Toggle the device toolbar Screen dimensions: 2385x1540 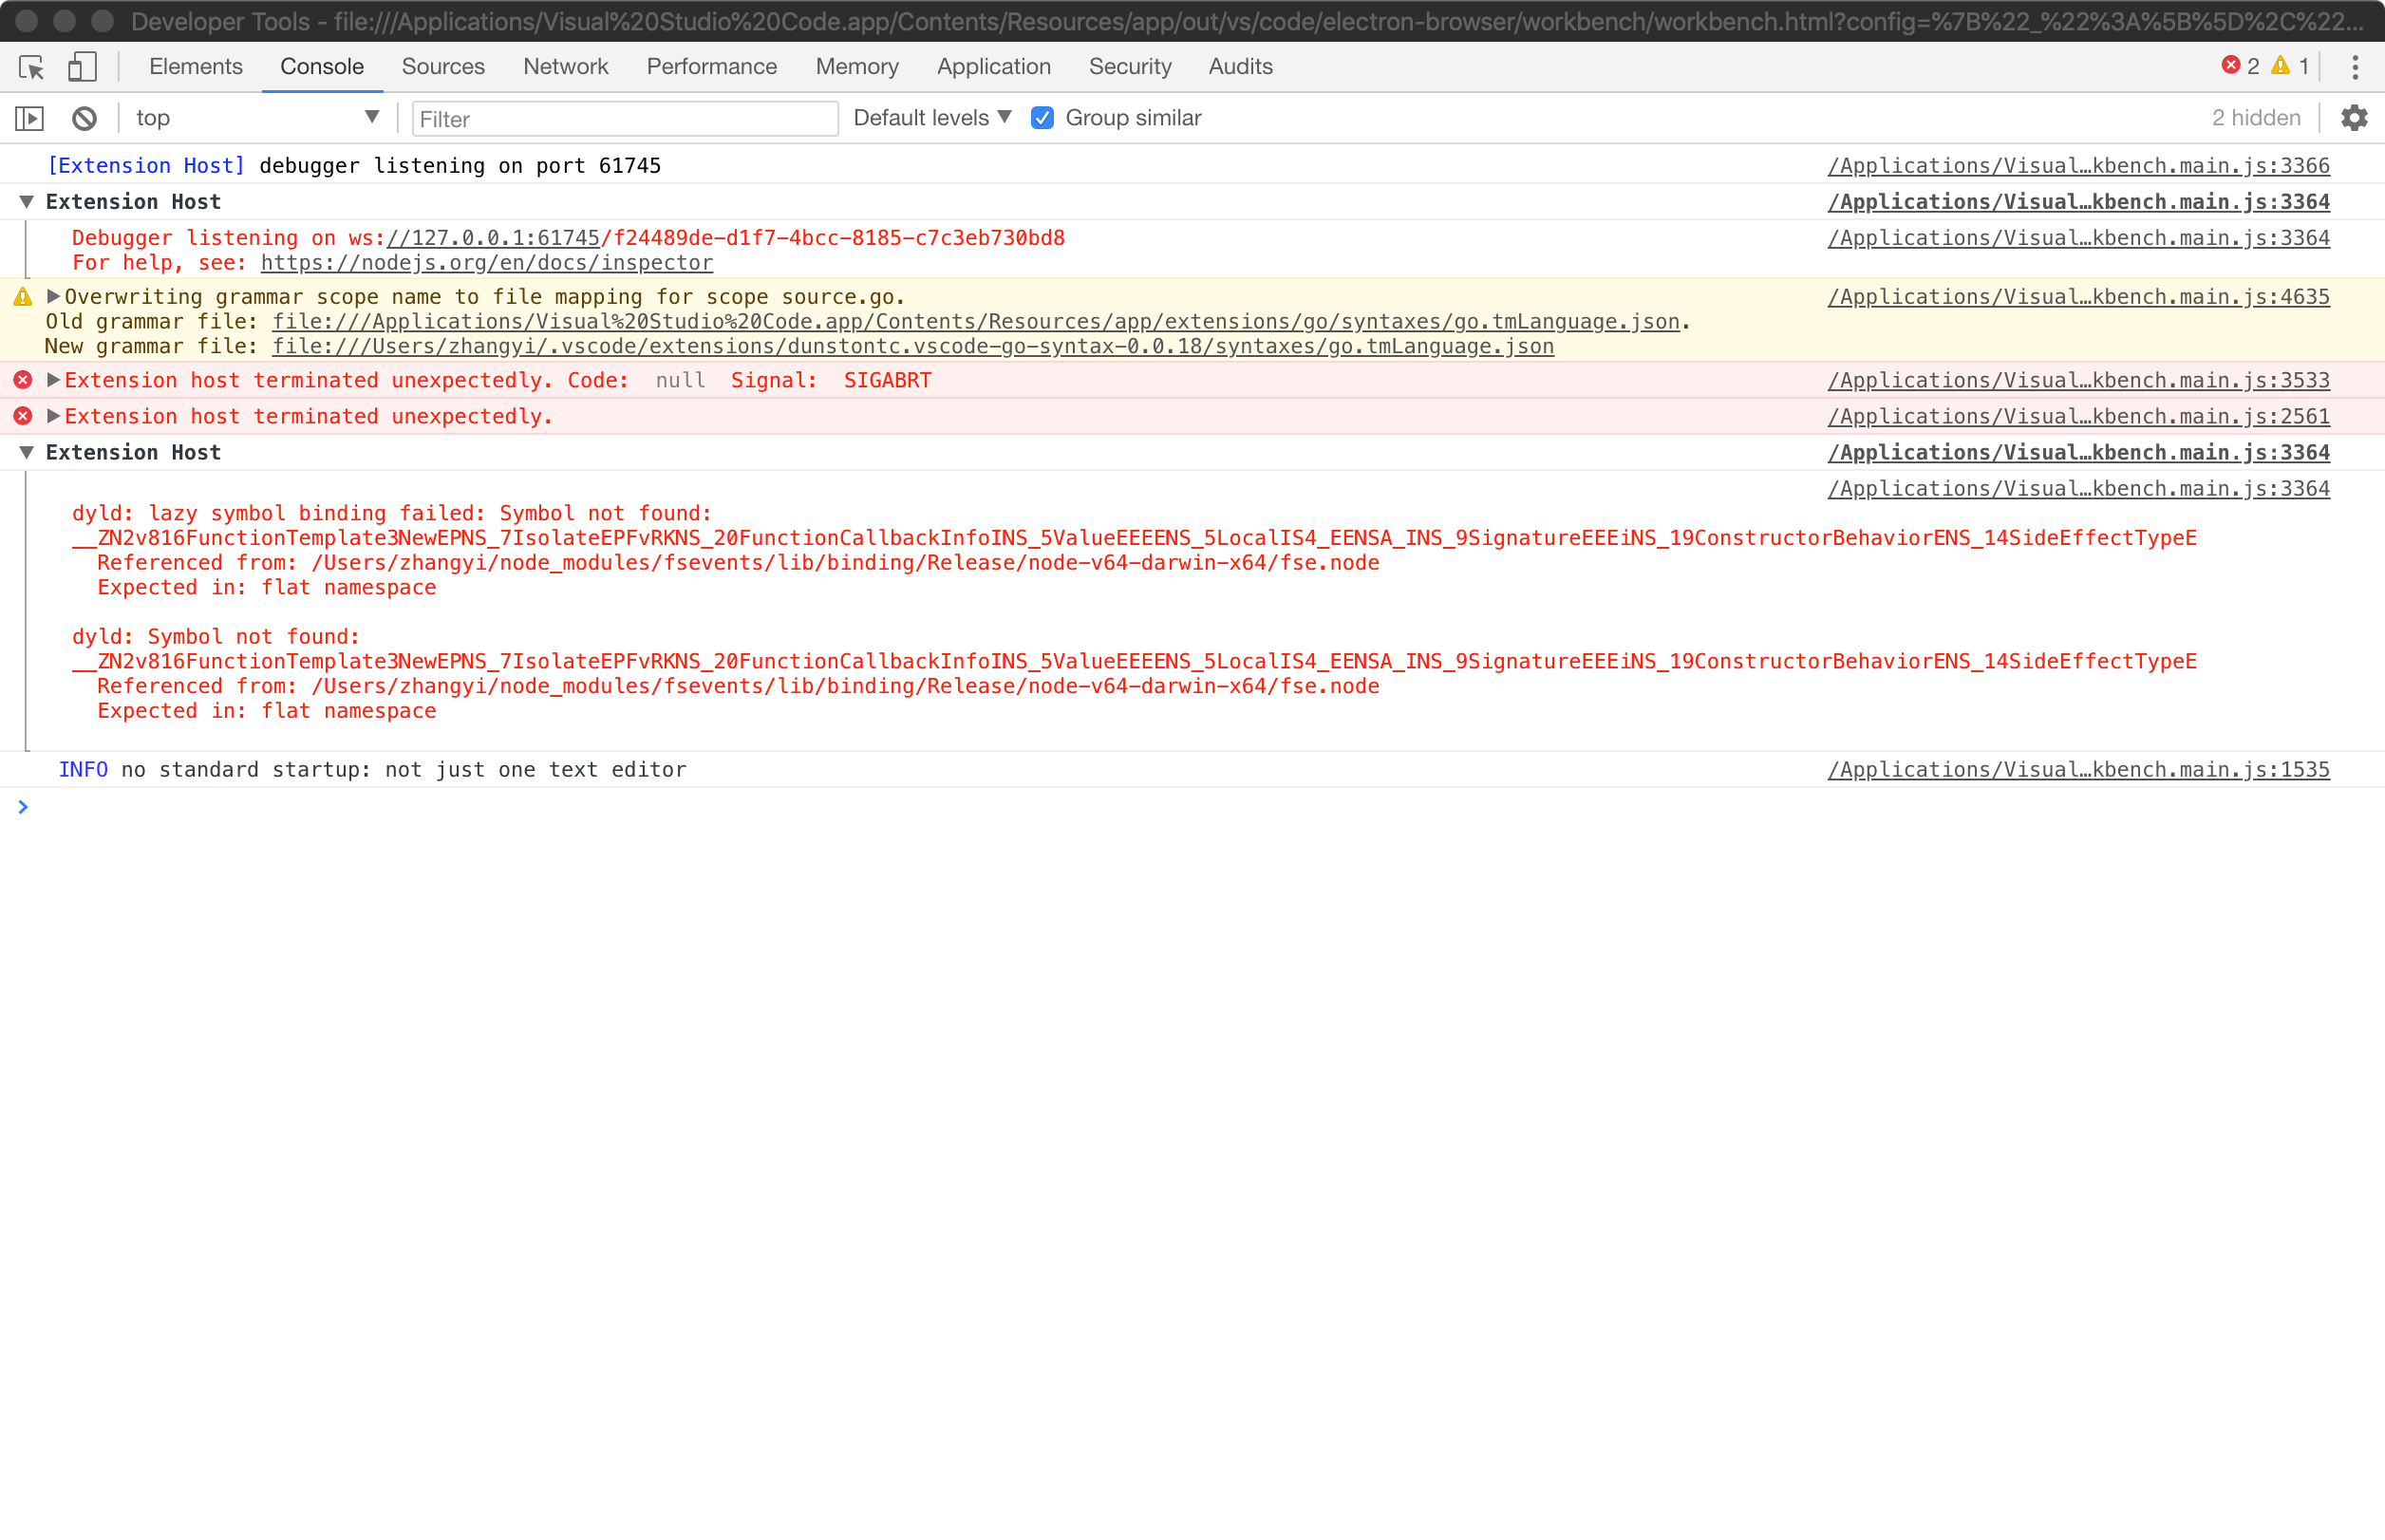click(82, 67)
